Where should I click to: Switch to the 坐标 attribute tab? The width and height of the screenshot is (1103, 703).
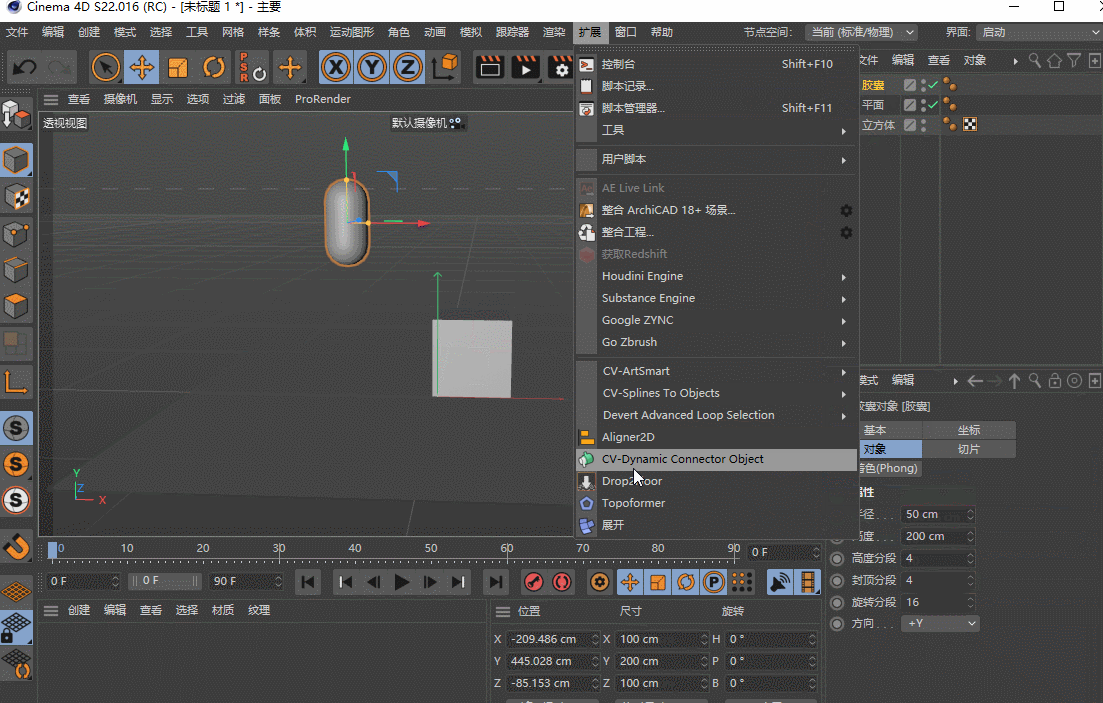(969, 430)
